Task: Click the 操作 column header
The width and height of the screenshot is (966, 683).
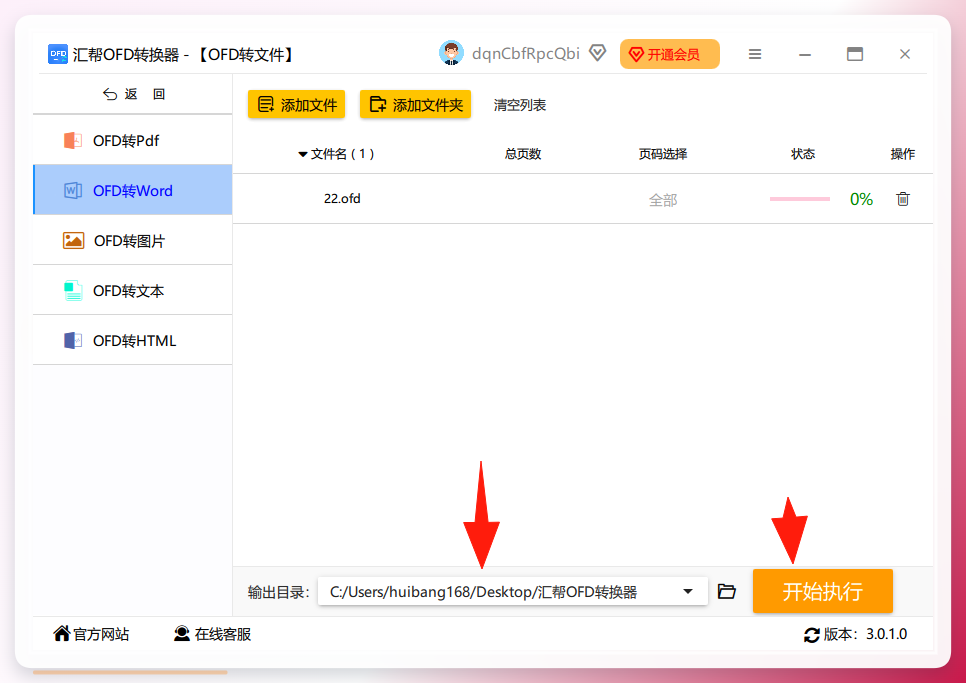Action: coord(903,154)
